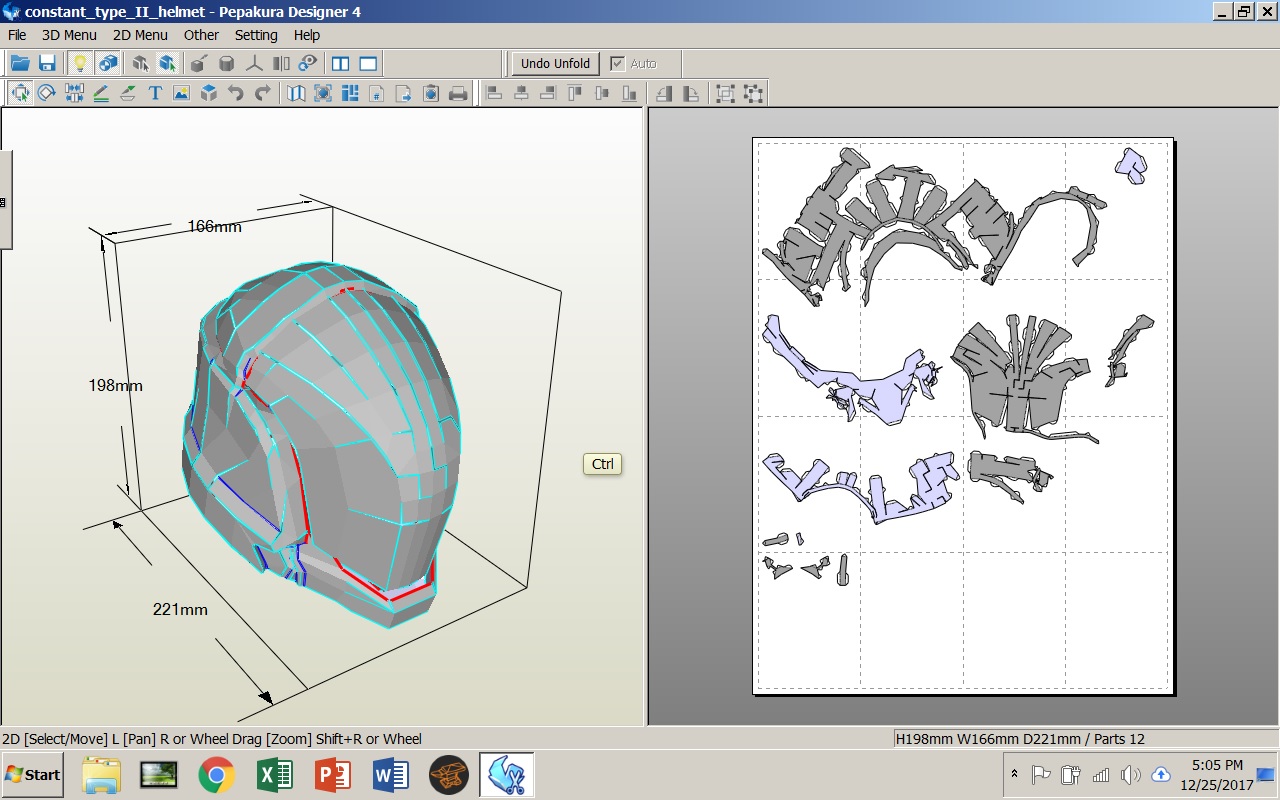Image resolution: width=1280 pixels, height=800 pixels.
Task: Click the ungroup parts icon
Action: pyautogui.click(x=753, y=93)
